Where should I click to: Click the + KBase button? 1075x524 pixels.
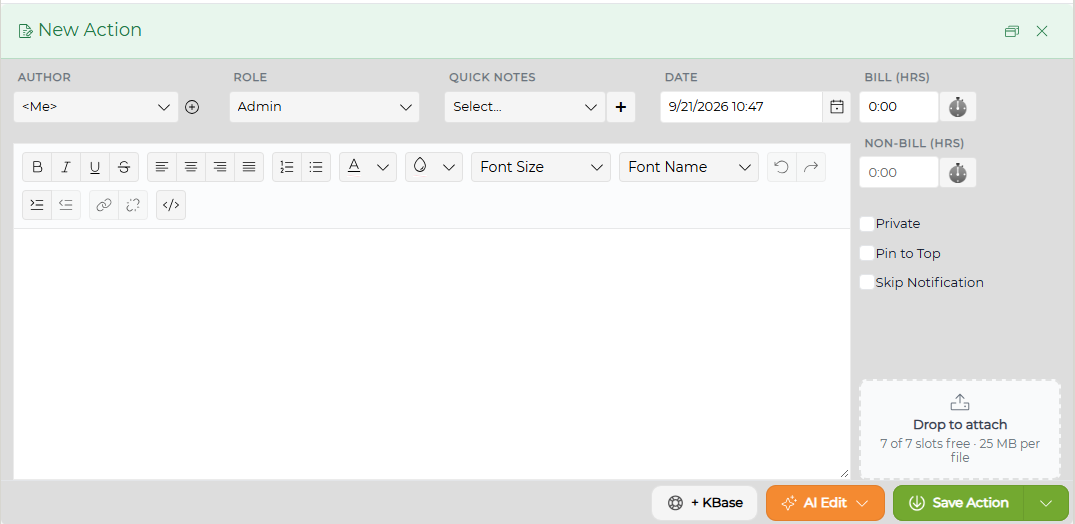point(705,503)
